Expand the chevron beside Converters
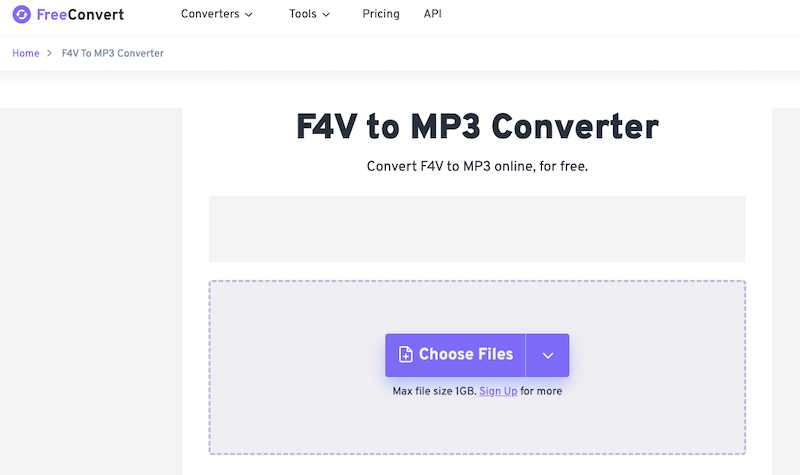This screenshot has height=475, width=800. [249, 15]
